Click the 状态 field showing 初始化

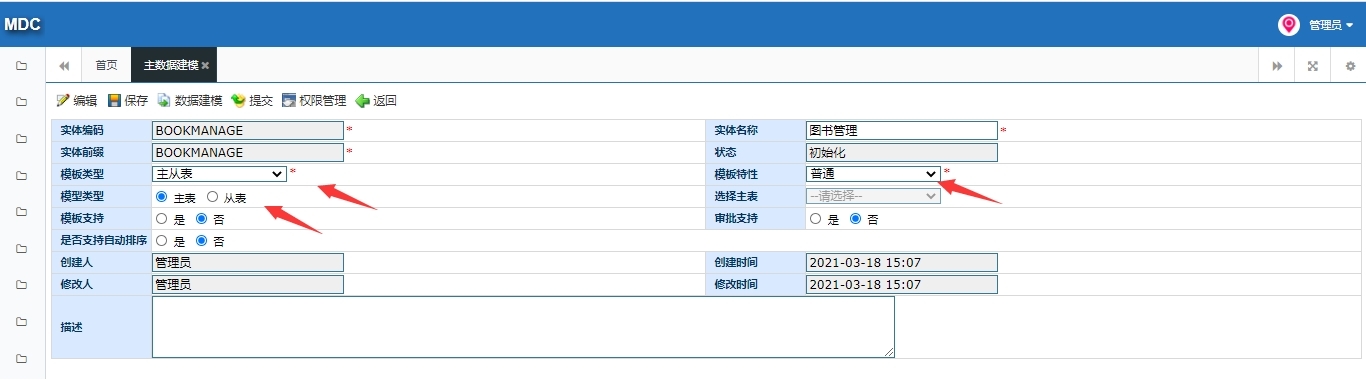[x=902, y=152]
